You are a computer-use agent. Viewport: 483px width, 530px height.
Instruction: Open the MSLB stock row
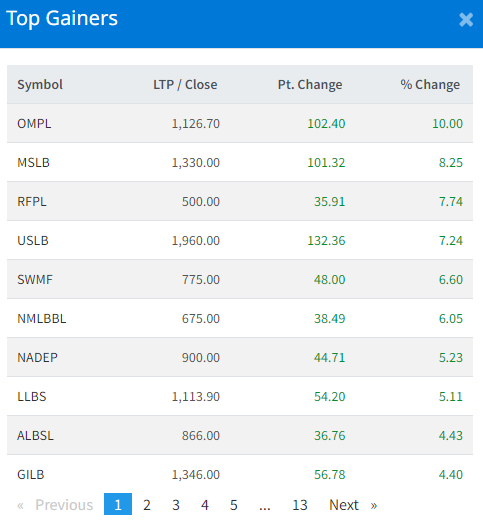coord(240,162)
